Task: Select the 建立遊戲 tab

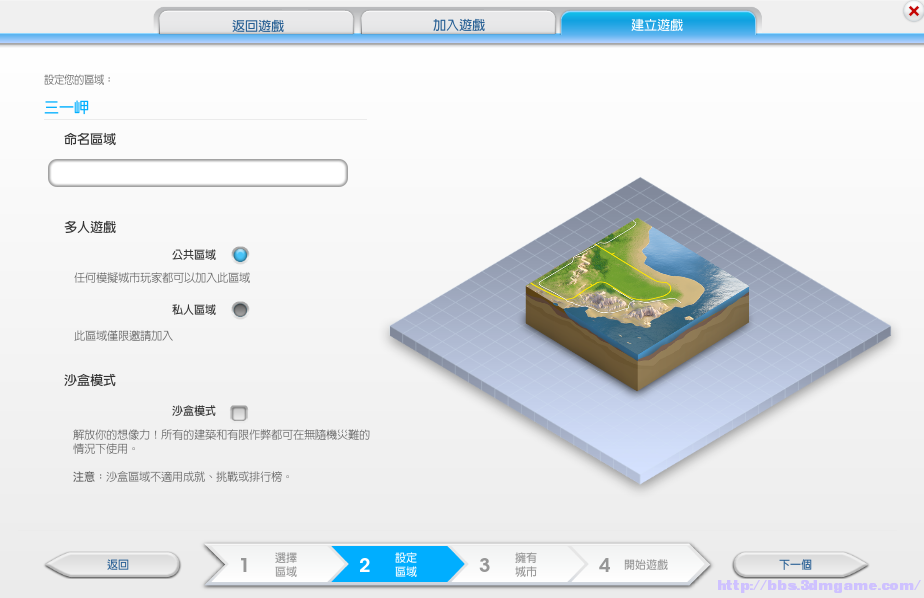Action: pyautogui.click(x=658, y=24)
